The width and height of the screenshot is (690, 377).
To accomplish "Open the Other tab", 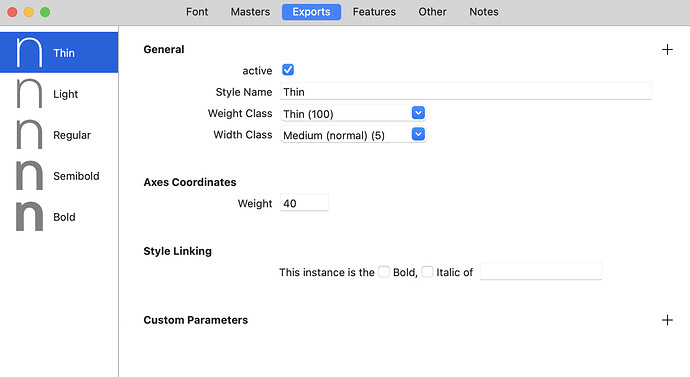I will pyautogui.click(x=432, y=12).
